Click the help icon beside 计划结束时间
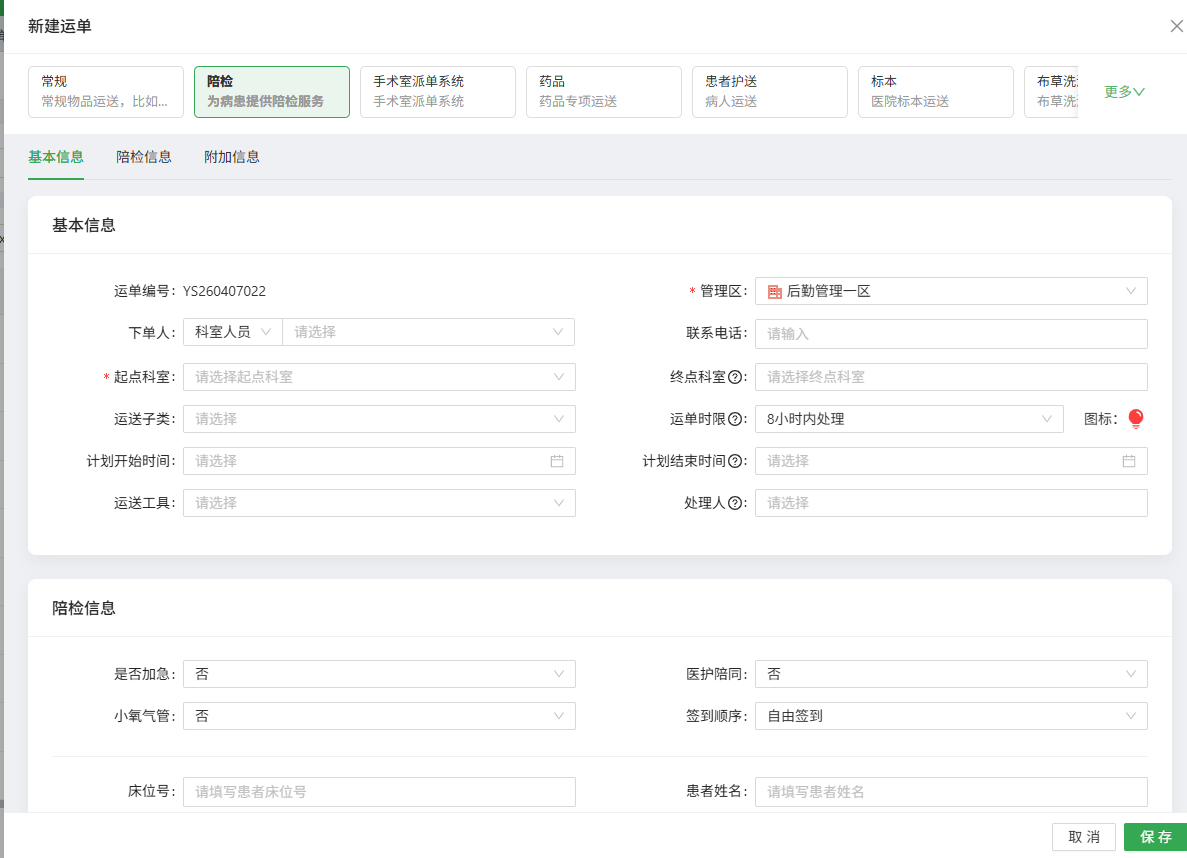The width and height of the screenshot is (1187, 858). click(x=736, y=461)
